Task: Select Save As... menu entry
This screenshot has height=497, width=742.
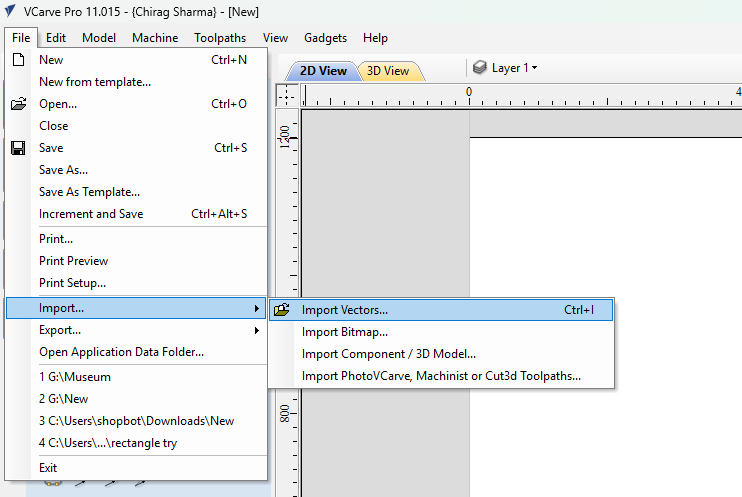Action: tap(136, 170)
